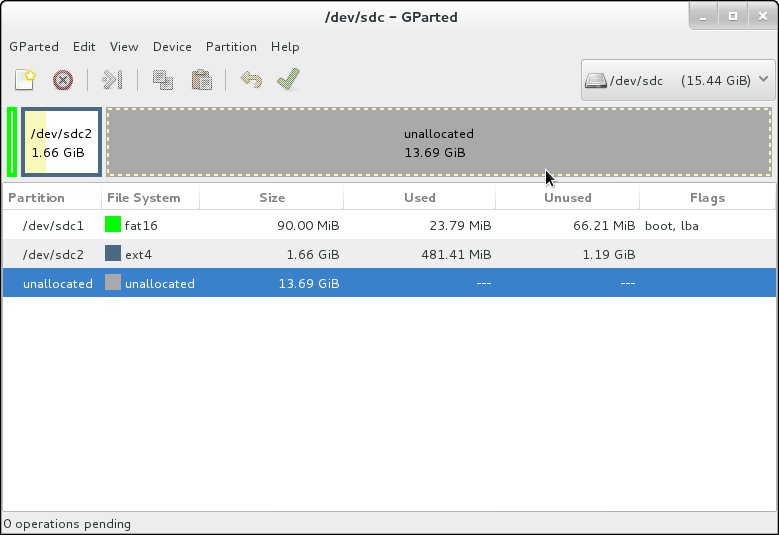779x535 pixels.
Task: Click the 23.79 MiB used value
Action: point(460,226)
